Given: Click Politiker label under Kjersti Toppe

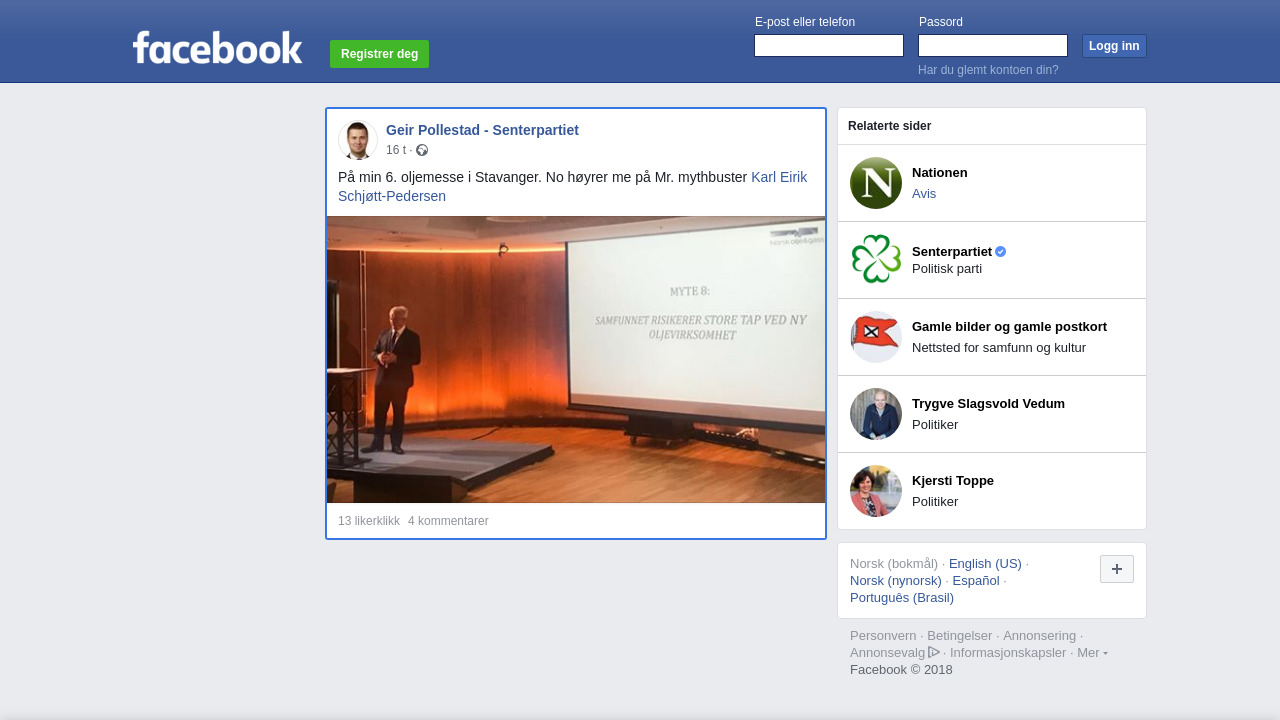Looking at the screenshot, I should click(x=935, y=502).
